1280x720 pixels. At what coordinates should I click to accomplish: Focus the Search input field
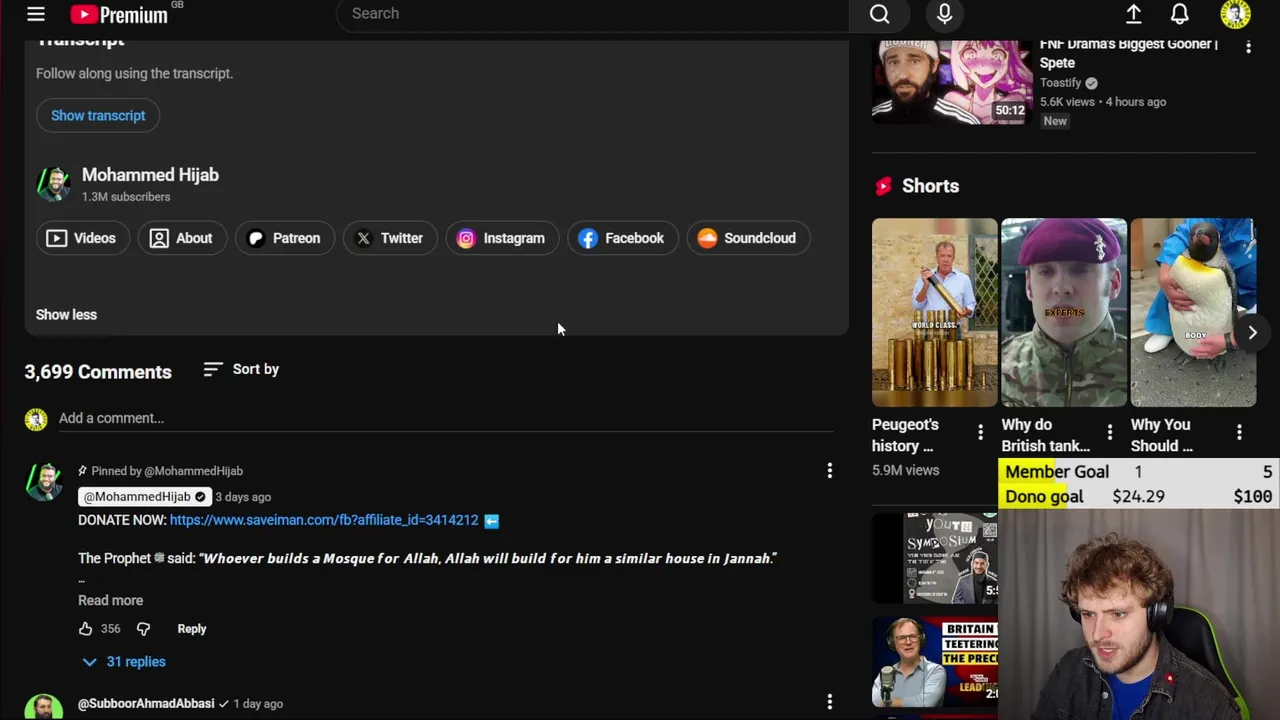tap(593, 14)
